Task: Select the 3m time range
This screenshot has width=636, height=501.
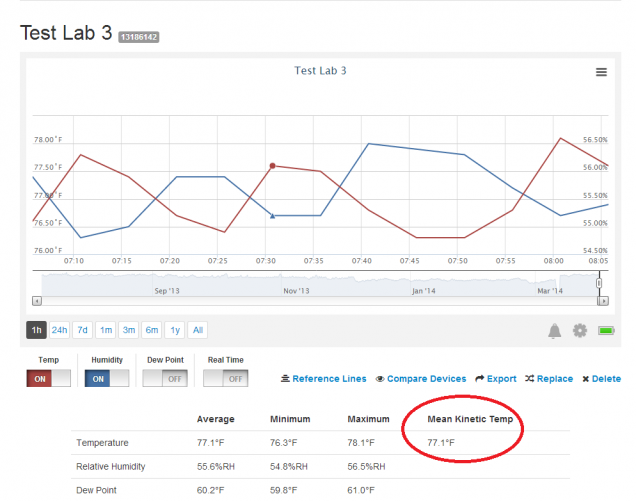Action: click(129, 330)
